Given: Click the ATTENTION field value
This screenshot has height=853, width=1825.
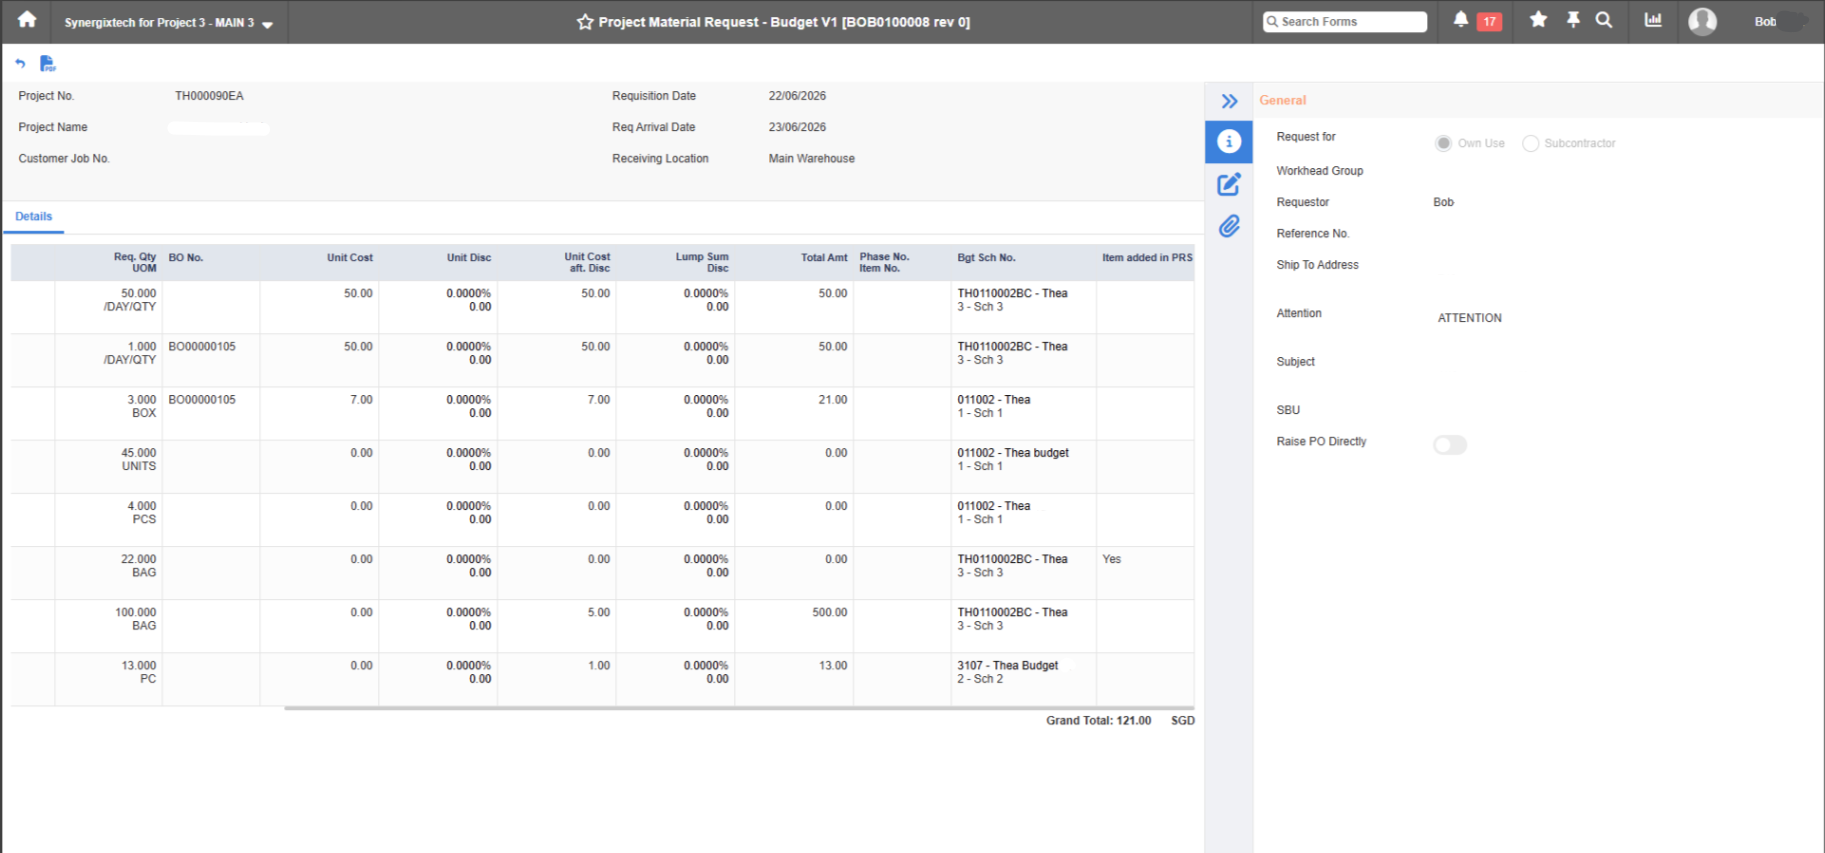Looking at the screenshot, I should [x=1469, y=318].
